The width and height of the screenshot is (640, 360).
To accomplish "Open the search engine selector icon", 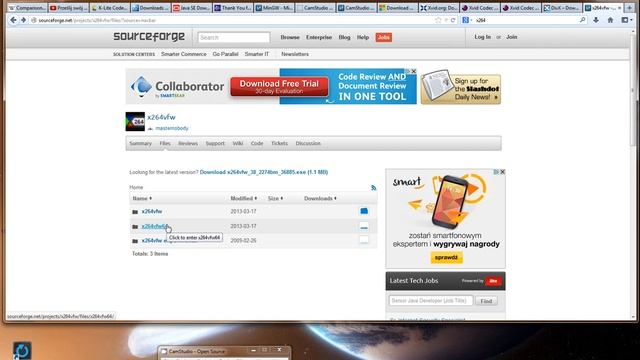I will coord(466,20).
